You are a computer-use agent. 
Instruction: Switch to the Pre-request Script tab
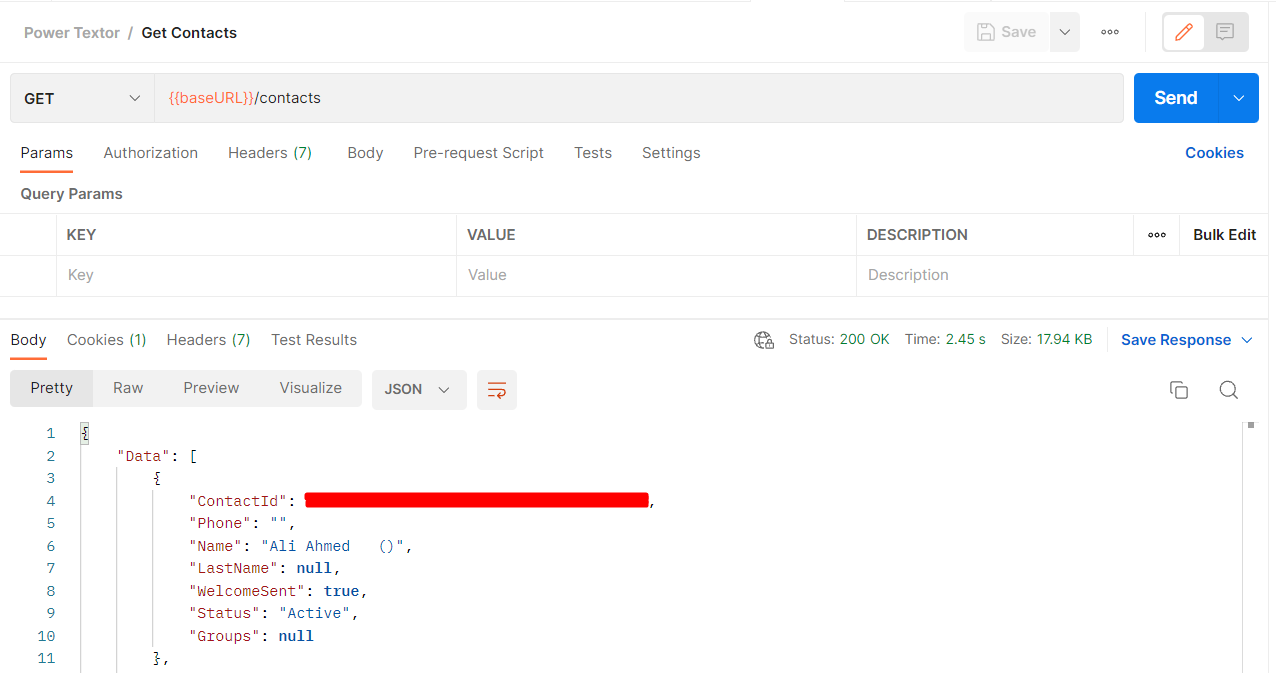click(478, 152)
